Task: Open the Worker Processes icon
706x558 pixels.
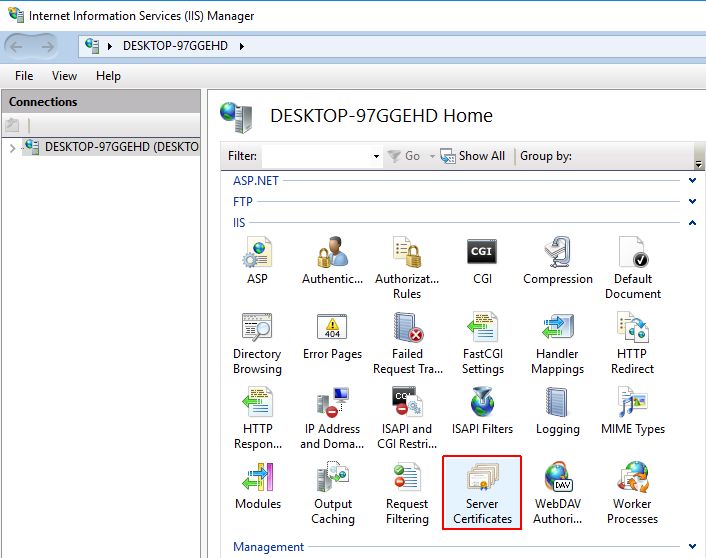Action: pos(632,491)
